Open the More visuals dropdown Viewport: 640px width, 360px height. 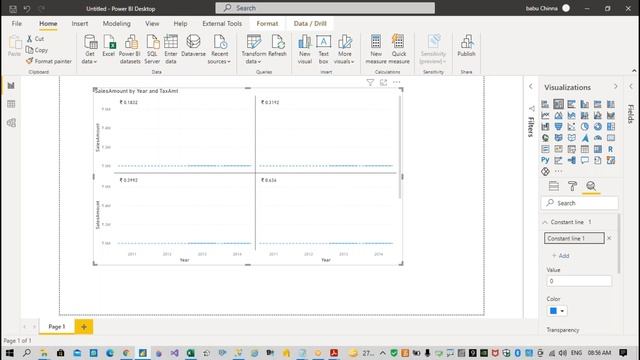pos(344,49)
